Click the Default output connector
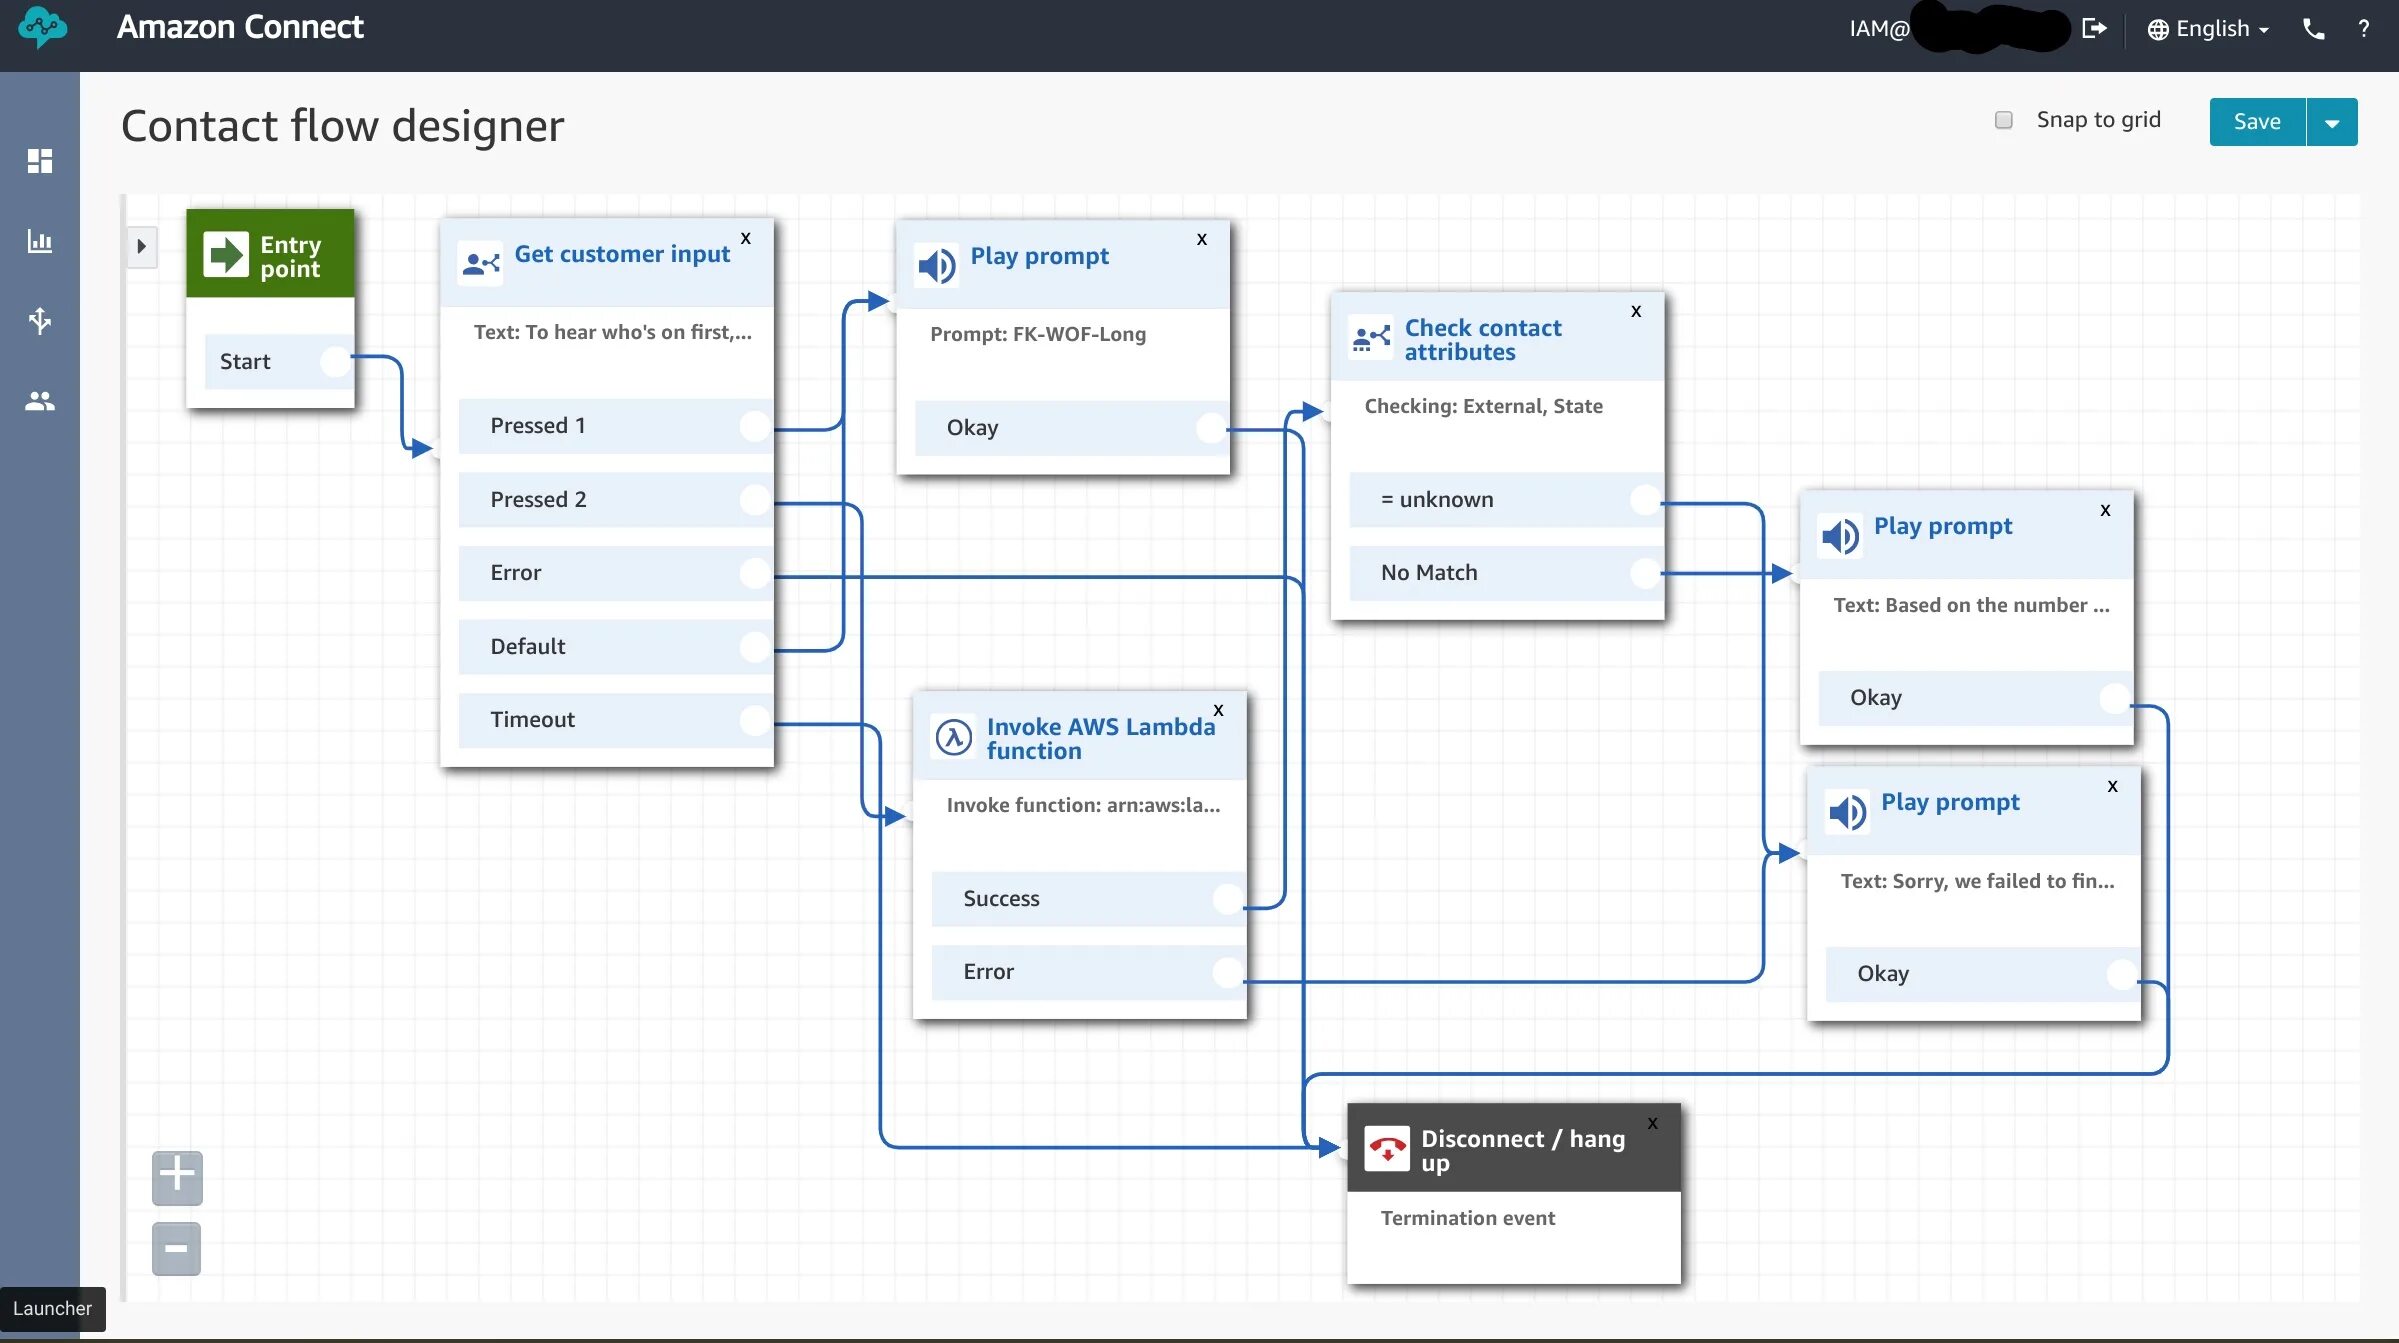The height and width of the screenshot is (1343, 2399). tap(755, 647)
